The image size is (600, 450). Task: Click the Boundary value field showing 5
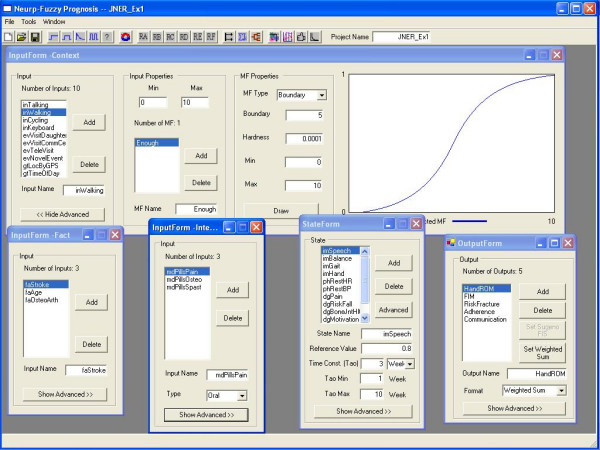click(x=304, y=115)
